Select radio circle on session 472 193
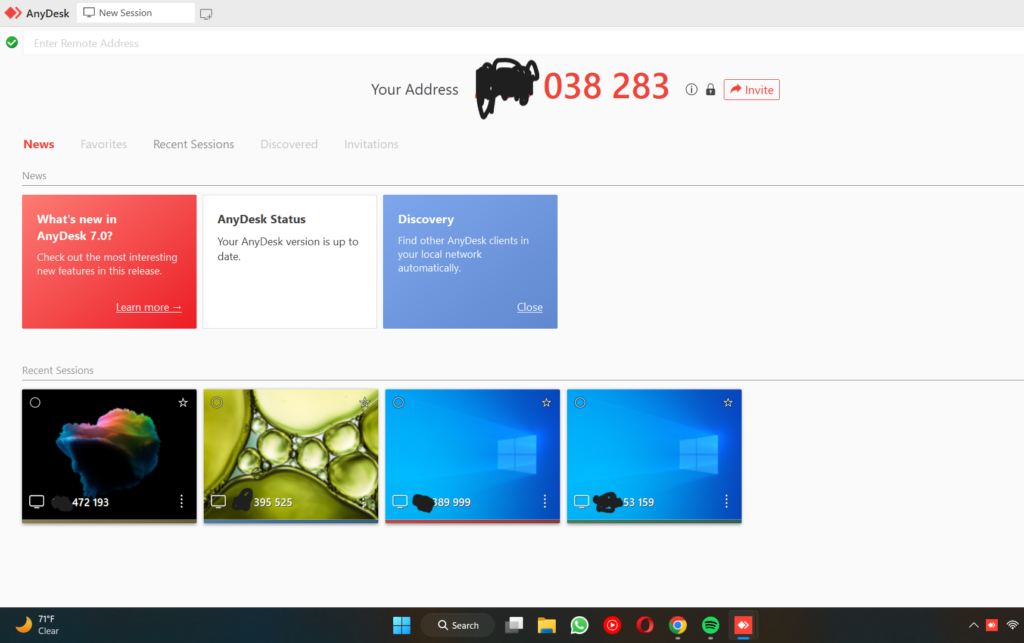 pos(35,403)
